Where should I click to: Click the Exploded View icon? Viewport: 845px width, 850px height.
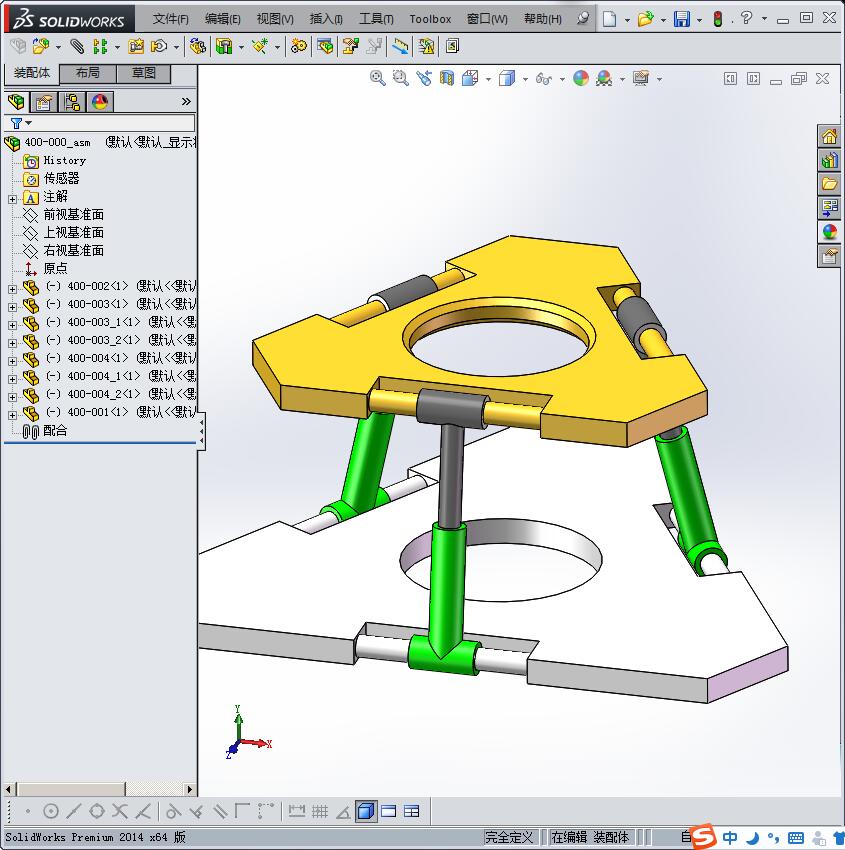coord(351,47)
